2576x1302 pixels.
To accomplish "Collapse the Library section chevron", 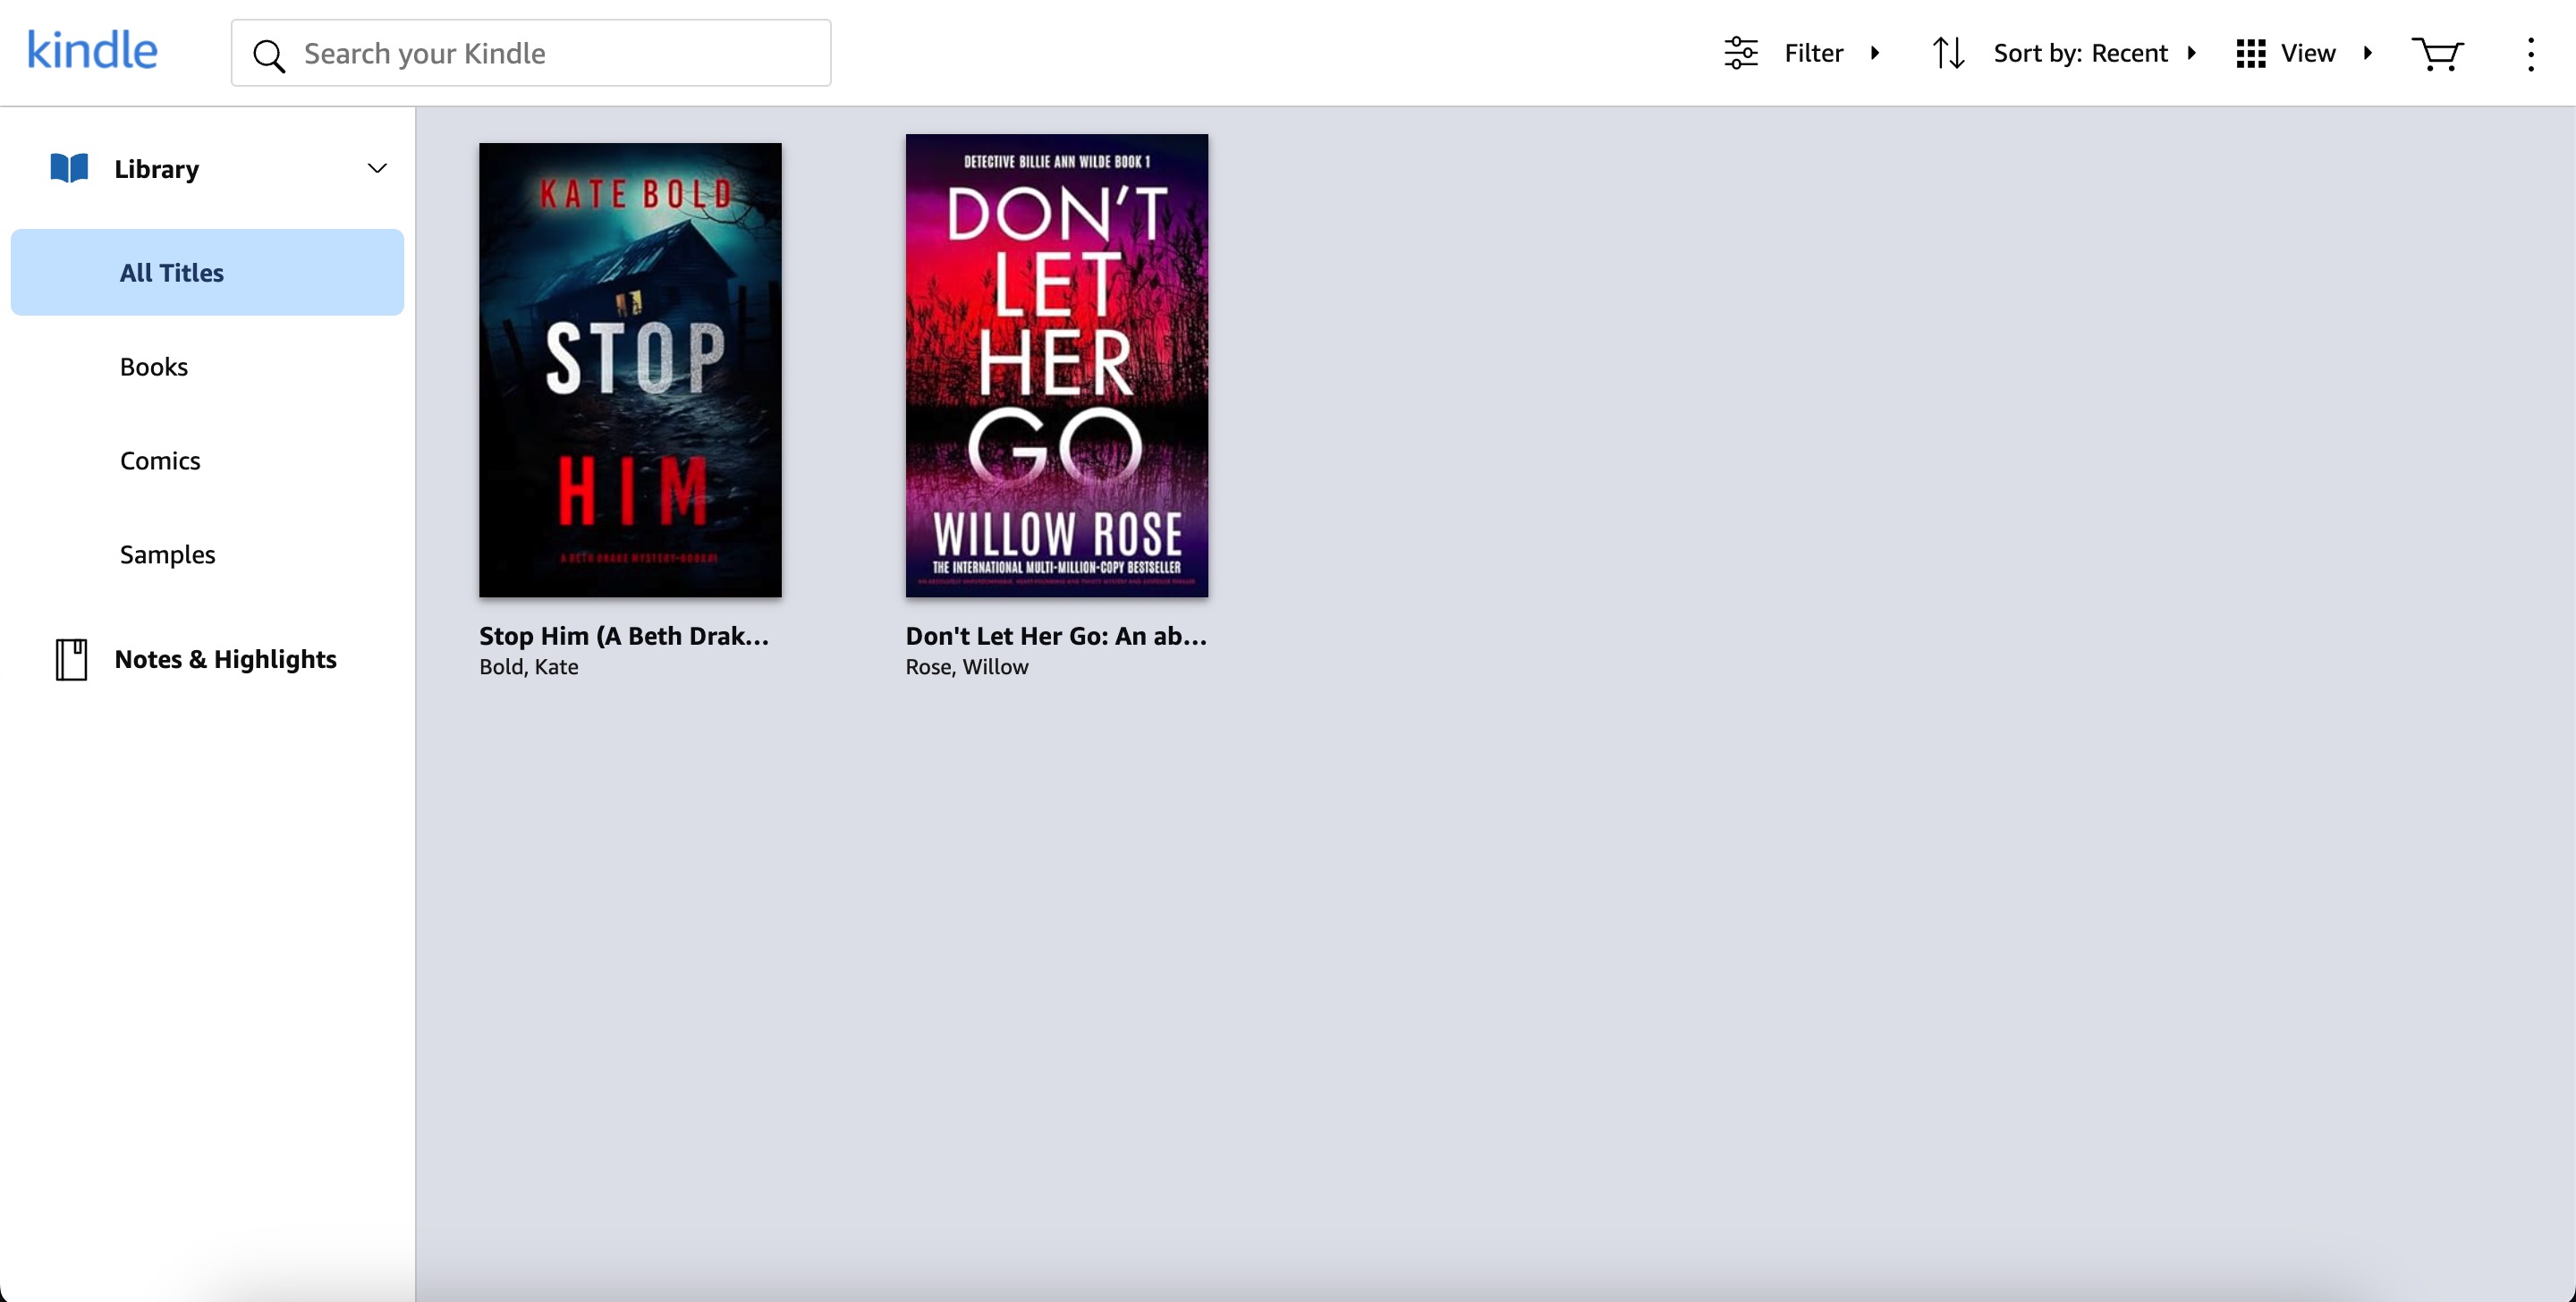I will pyautogui.click(x=377, y=168).
